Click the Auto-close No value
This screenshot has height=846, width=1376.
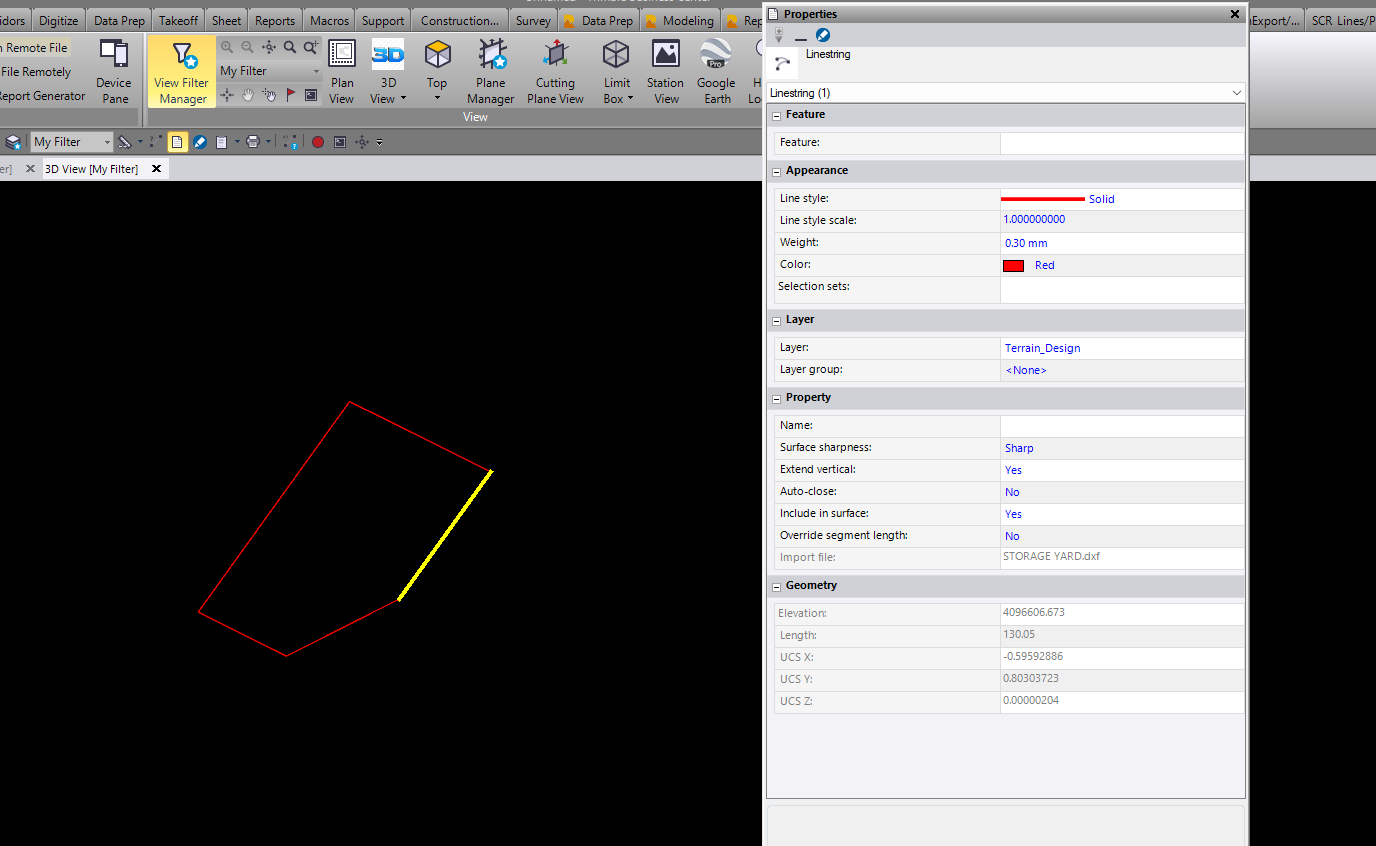(x=1012, y=492)
